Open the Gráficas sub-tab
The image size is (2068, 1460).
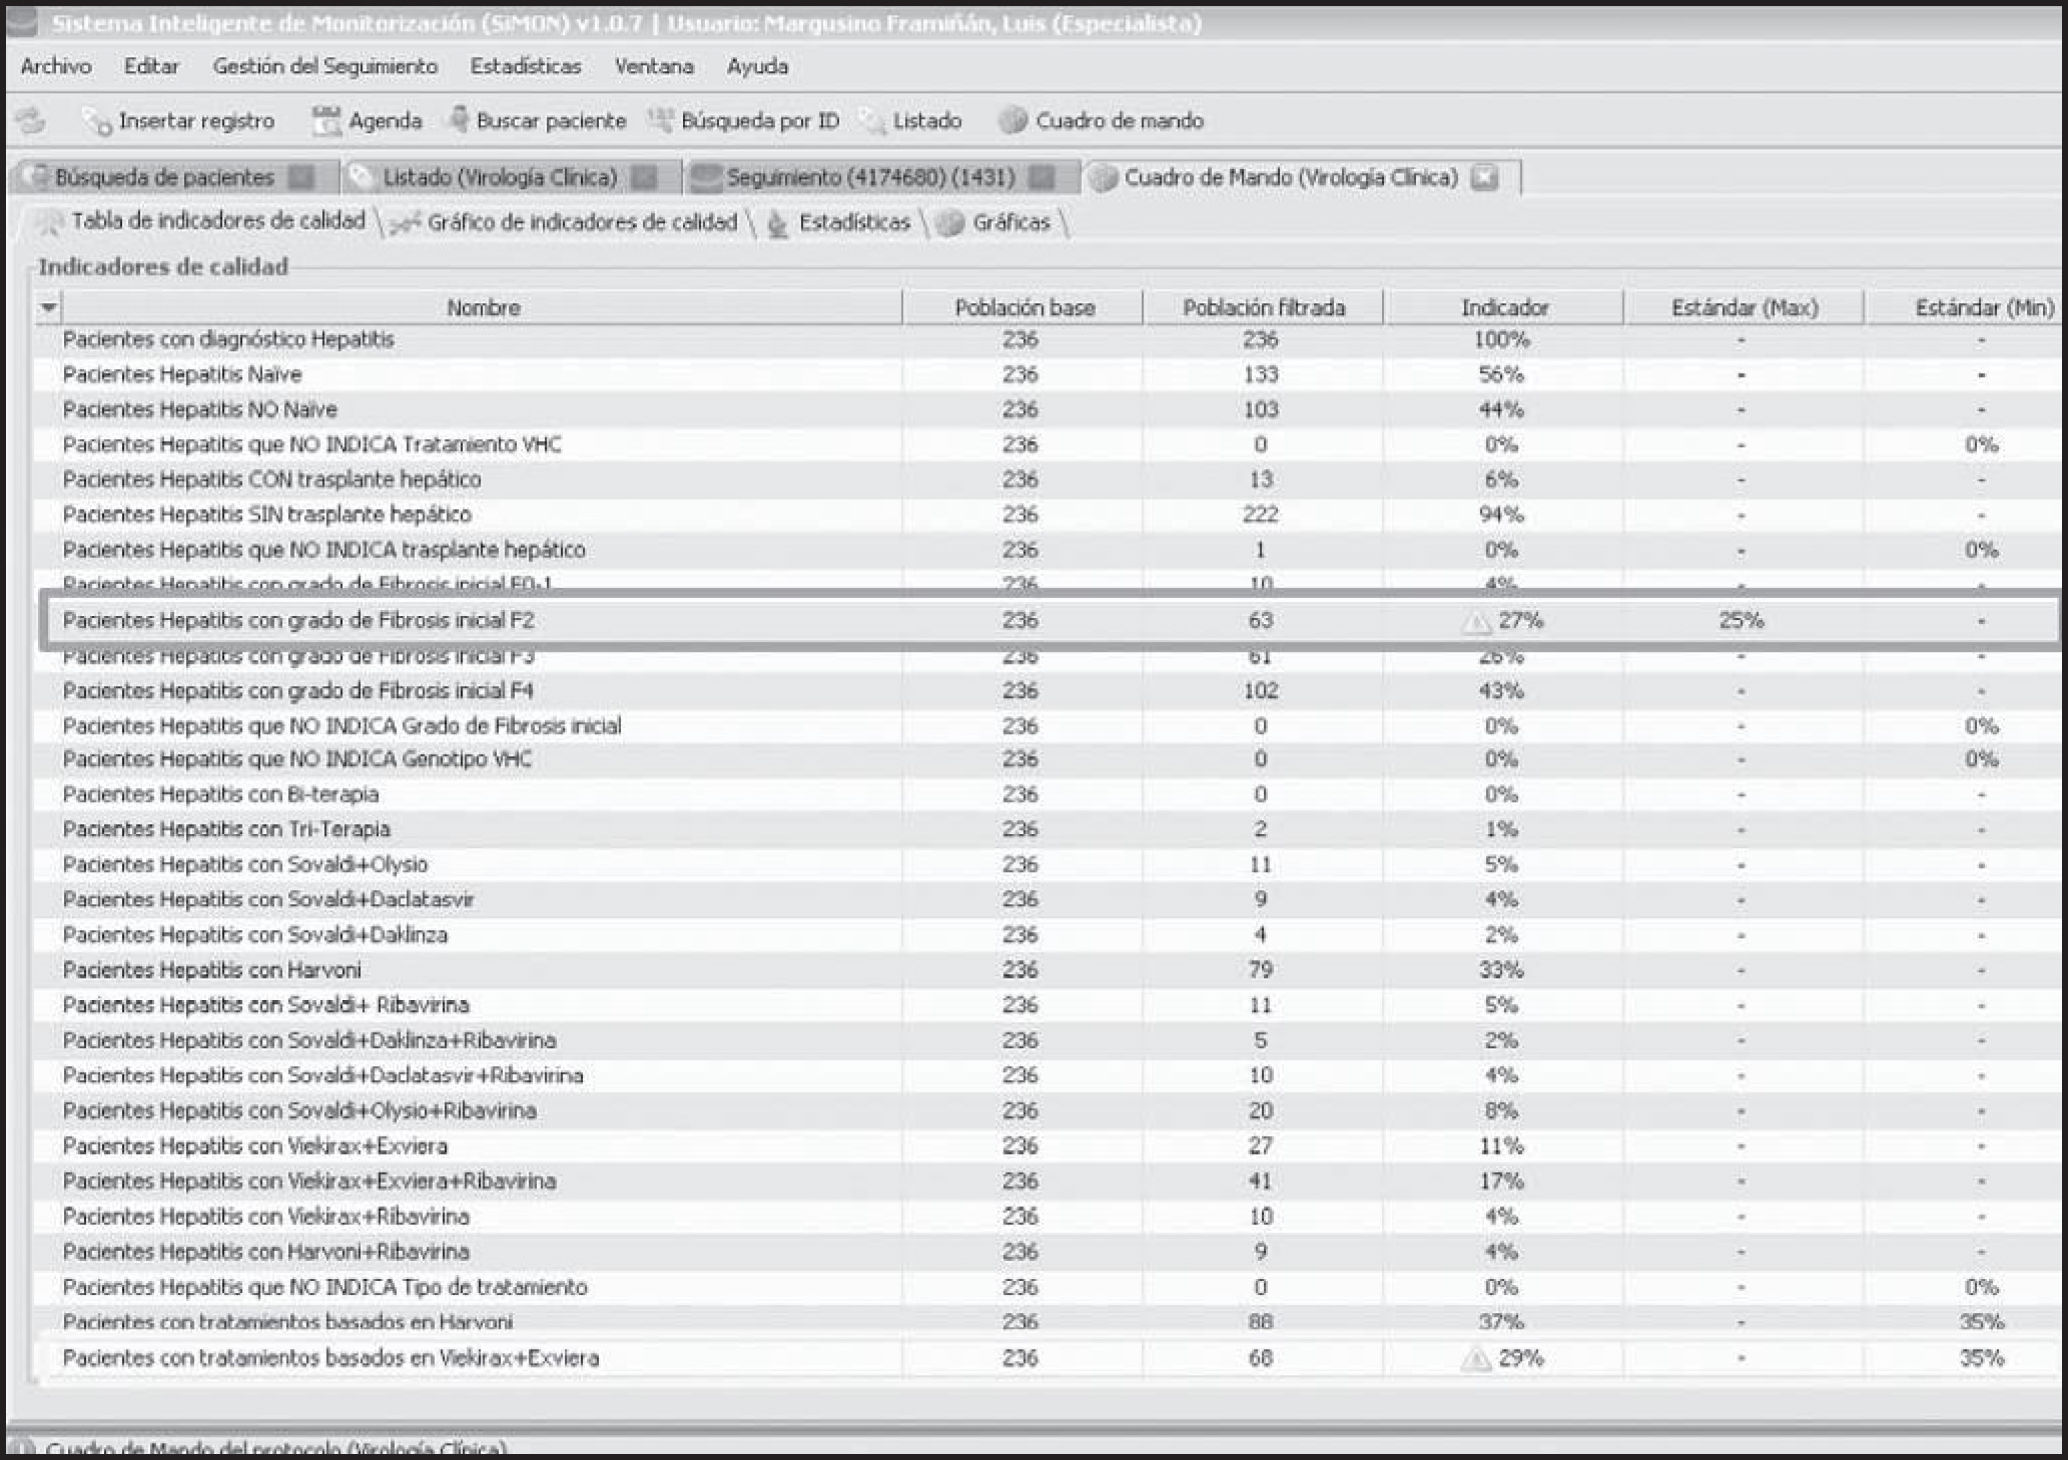pyautogui.click(x=1010, y=222)
